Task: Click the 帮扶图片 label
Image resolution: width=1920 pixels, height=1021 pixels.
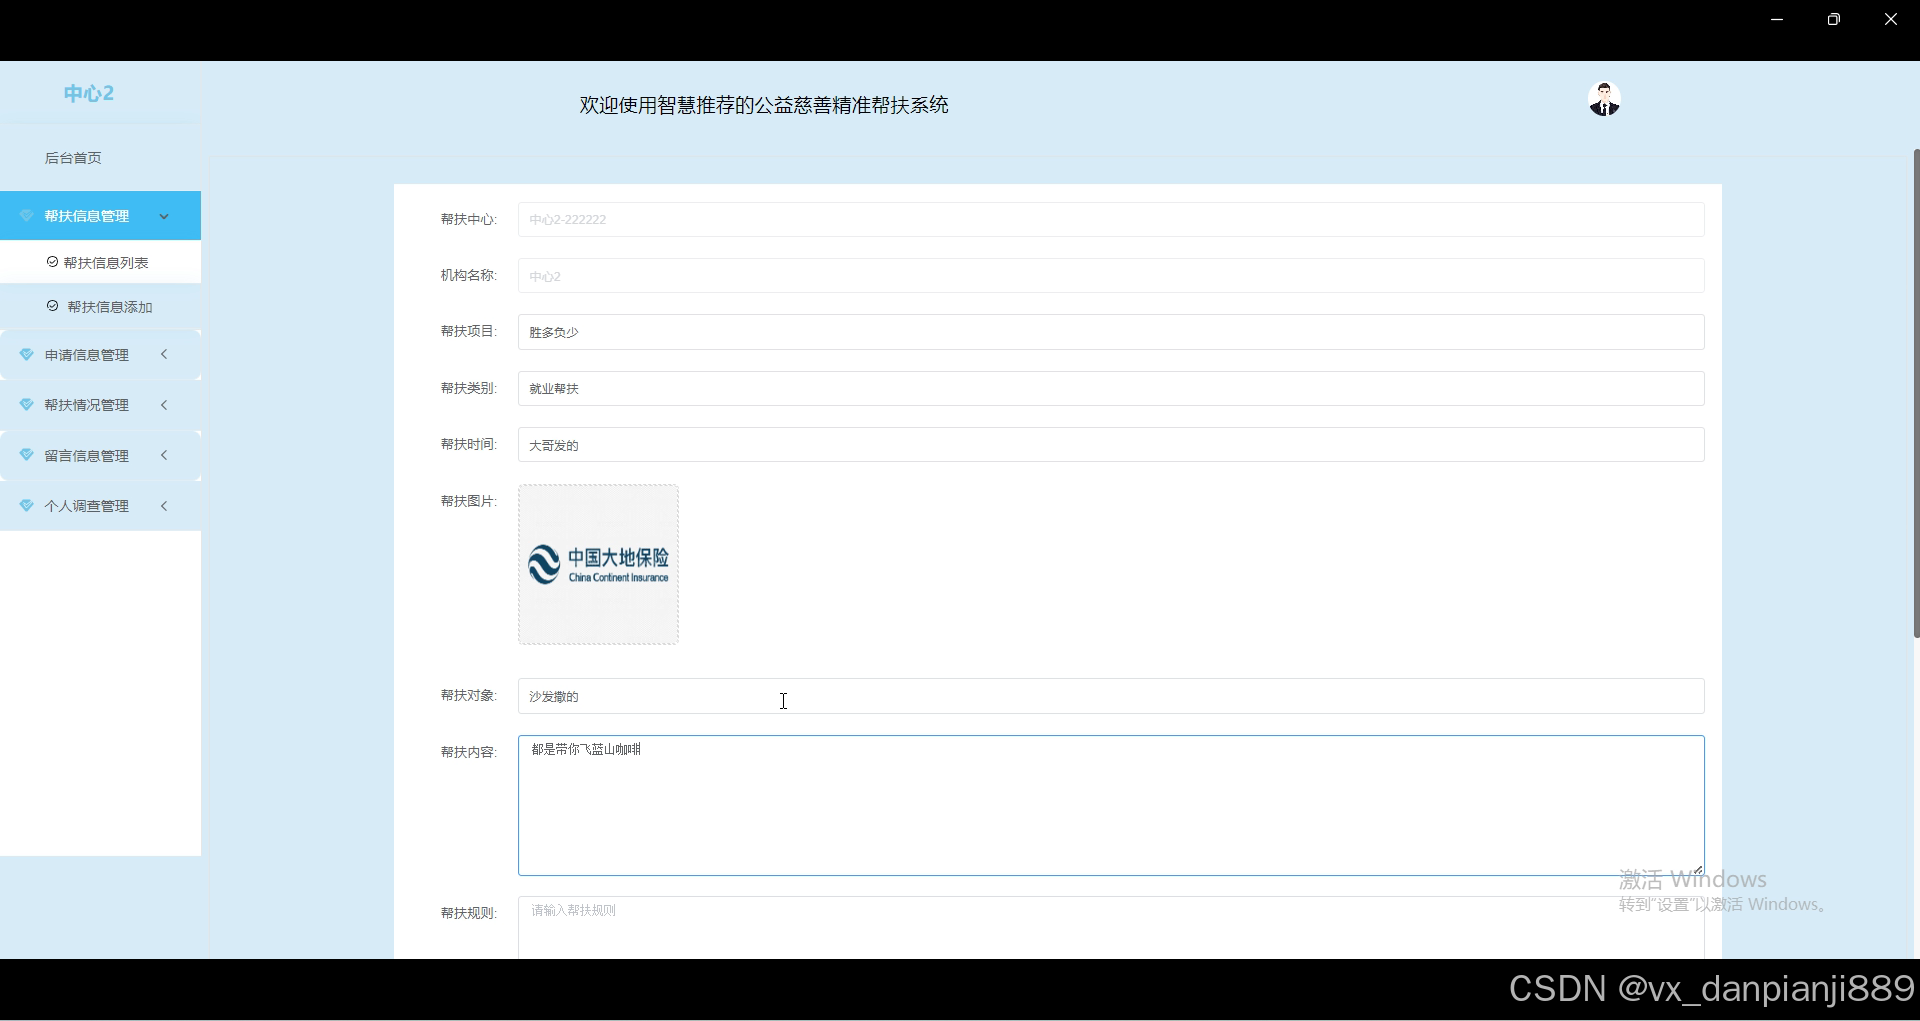Action: 468,501
